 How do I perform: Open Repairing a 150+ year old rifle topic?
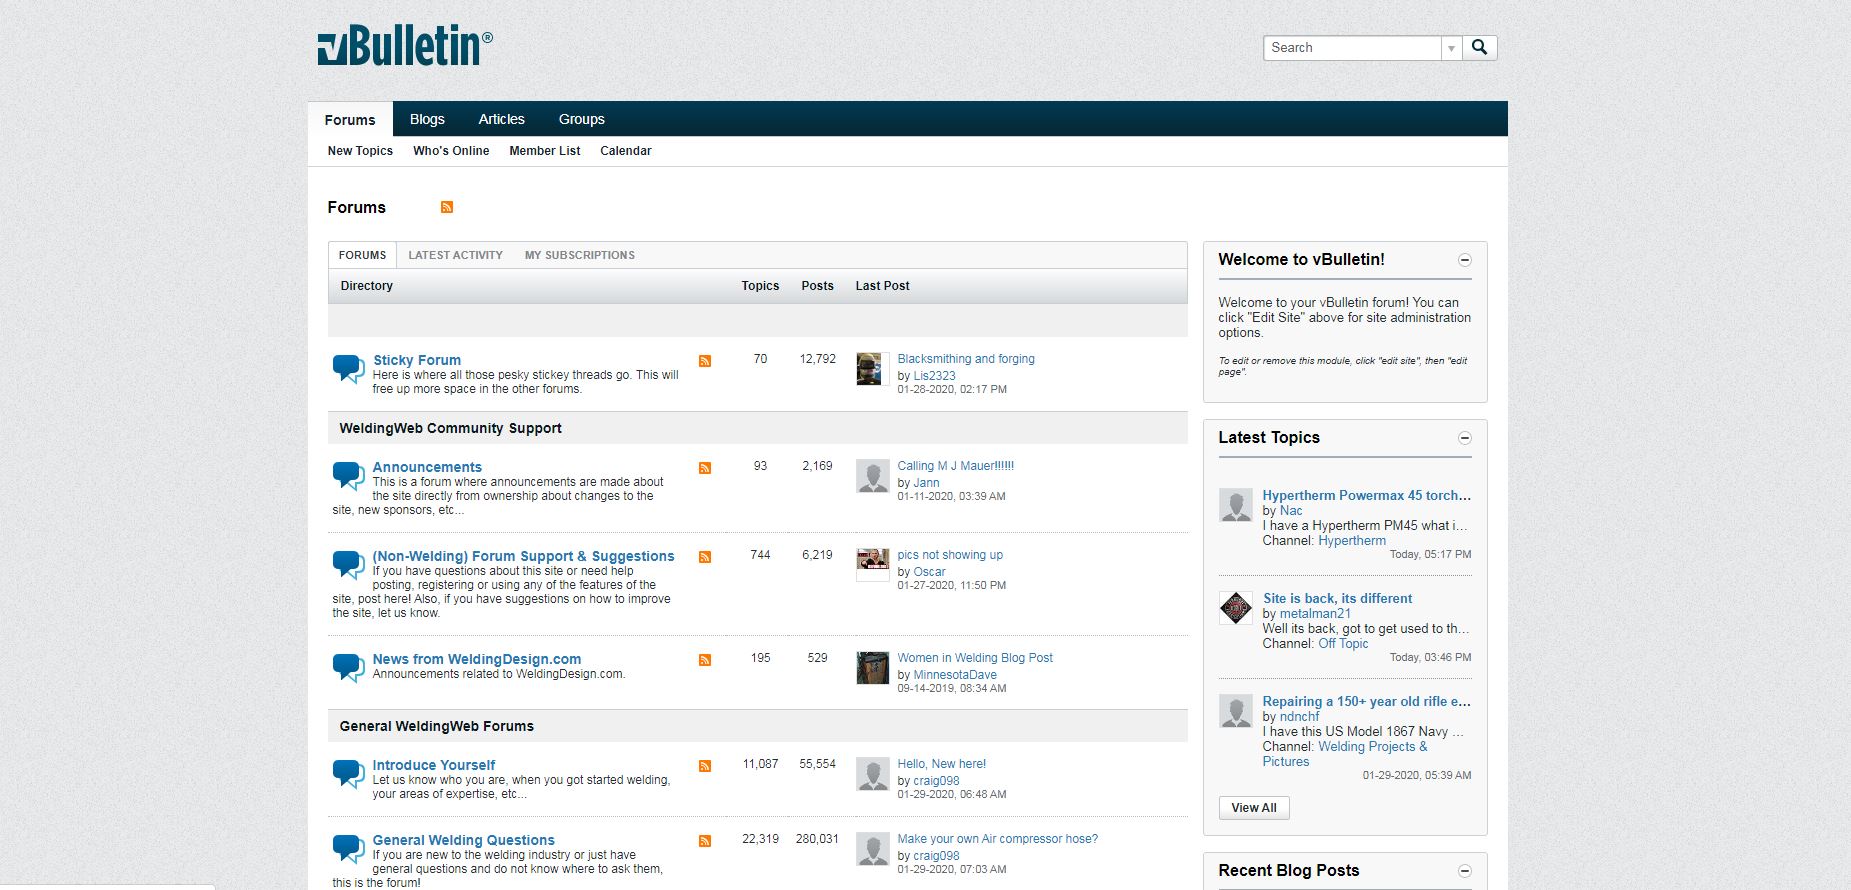[1366, 701]
